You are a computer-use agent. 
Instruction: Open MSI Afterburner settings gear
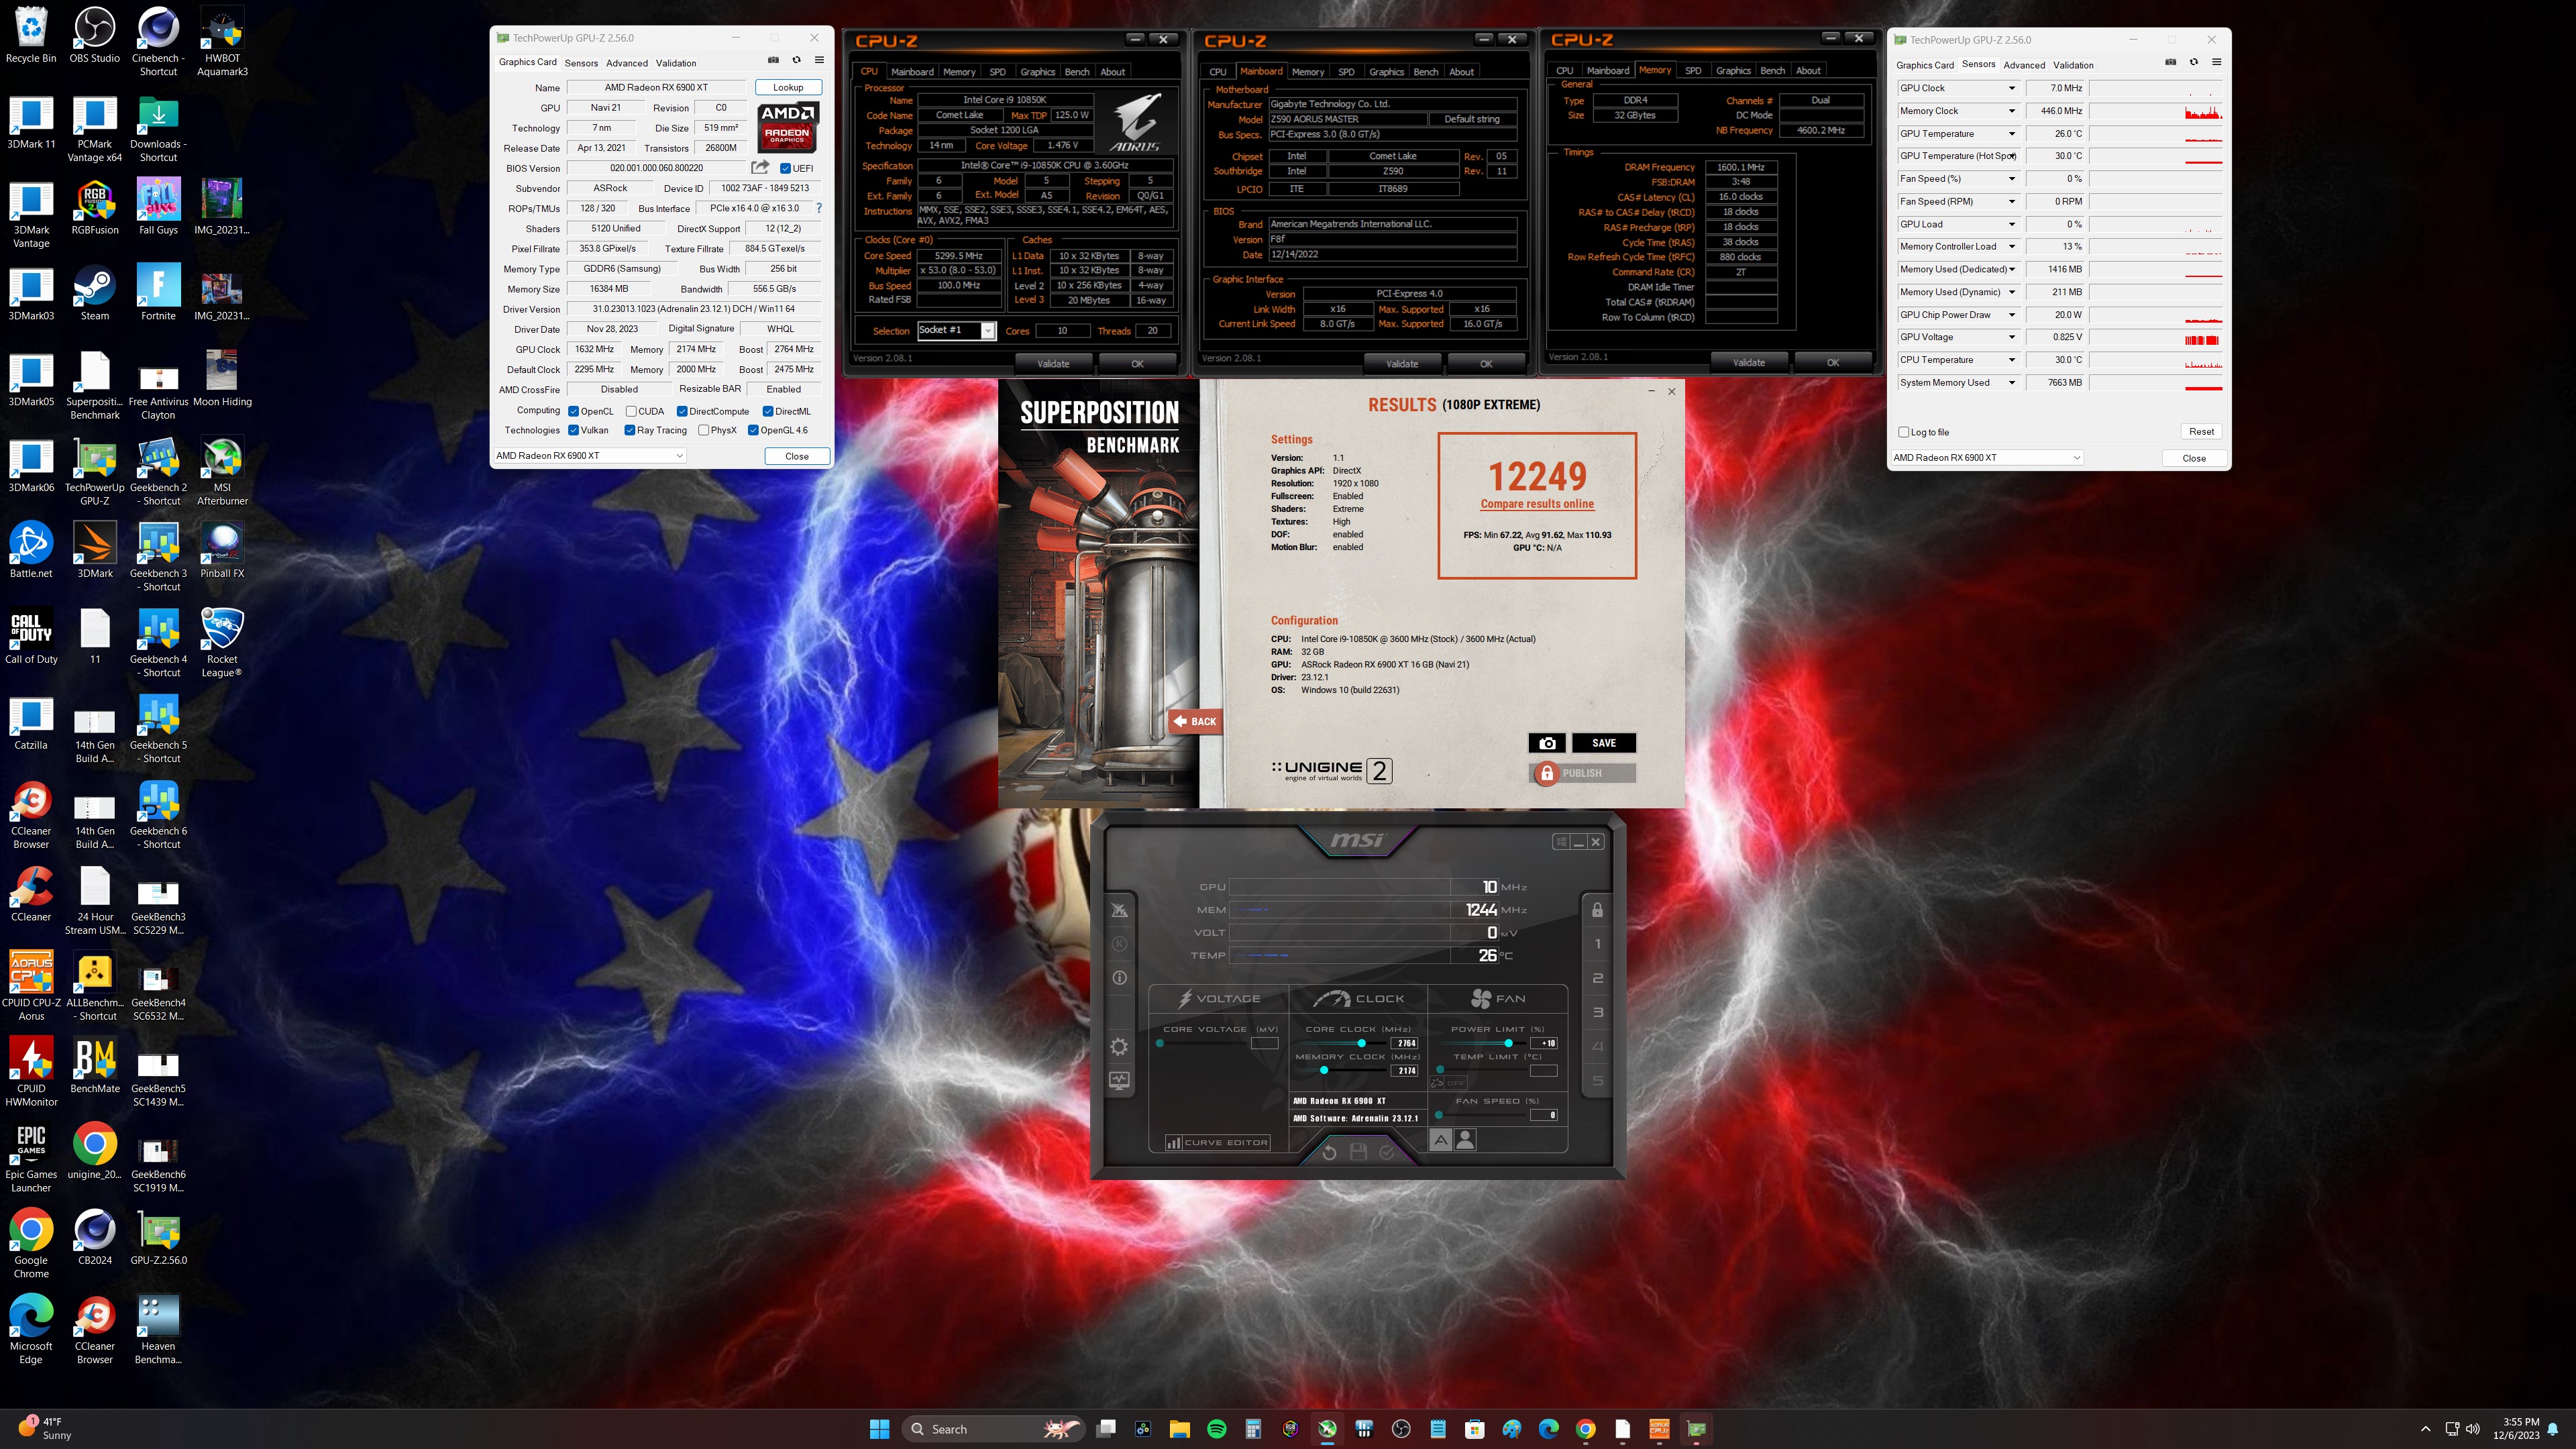1119,1047
